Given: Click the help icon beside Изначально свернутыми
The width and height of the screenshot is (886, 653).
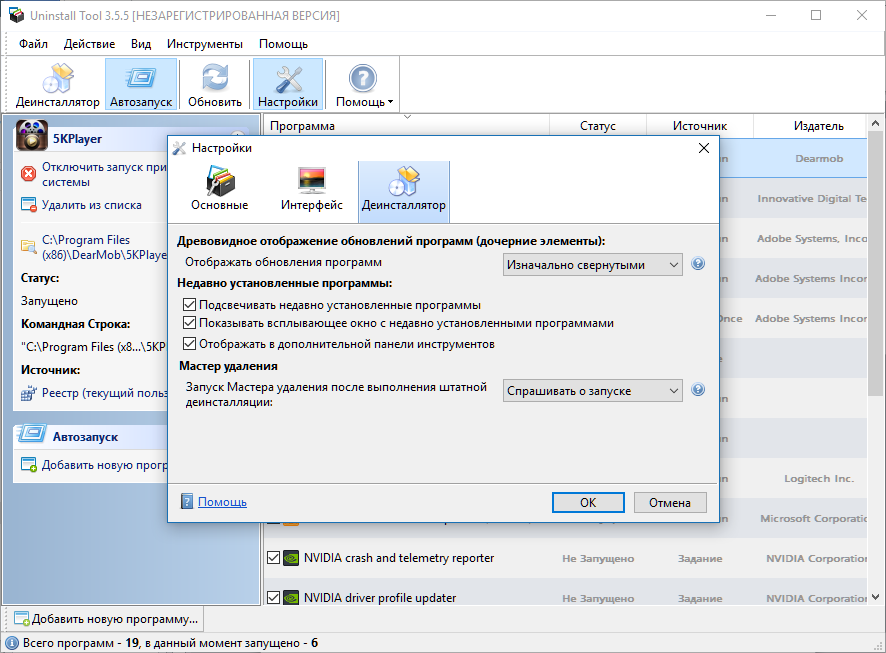Looking at the screenshot, I should tap(698, 264).
